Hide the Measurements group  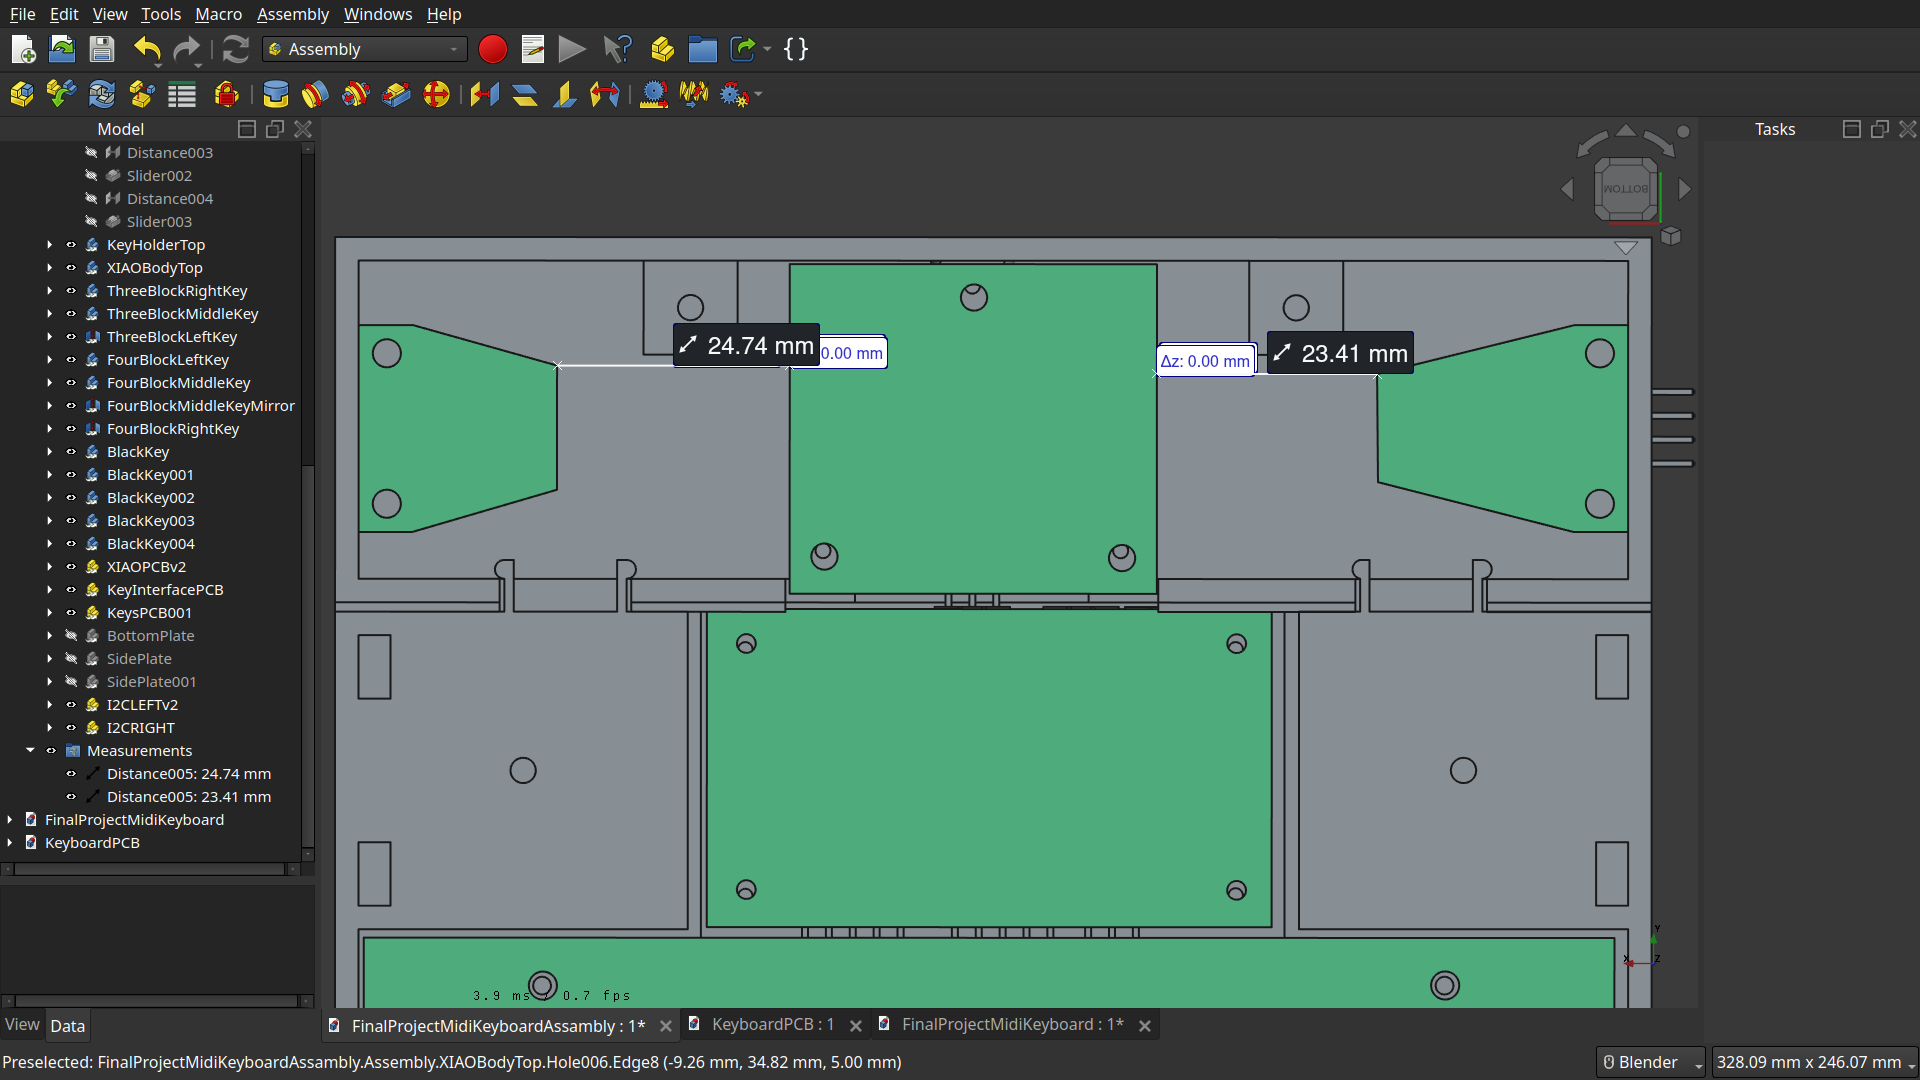pos(51,751)
